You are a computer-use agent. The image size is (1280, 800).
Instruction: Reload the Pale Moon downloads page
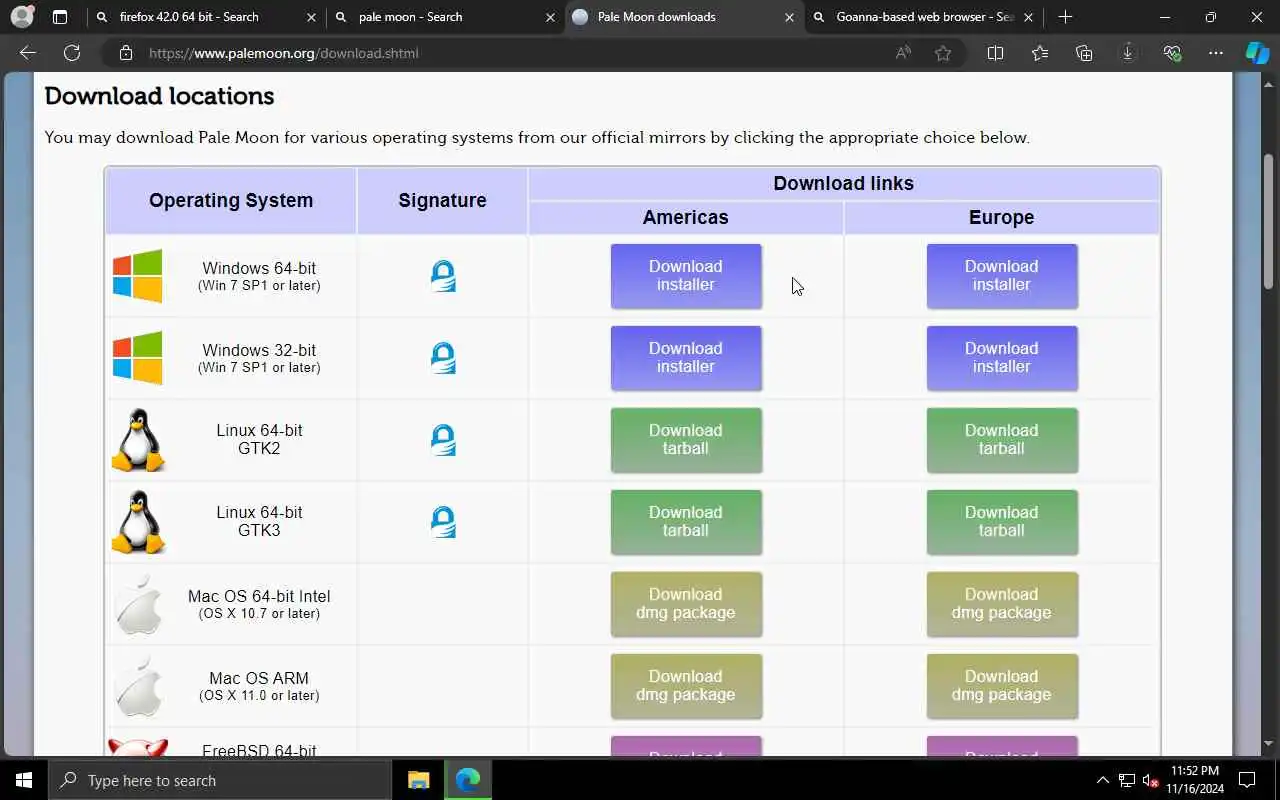coord(72,53)
